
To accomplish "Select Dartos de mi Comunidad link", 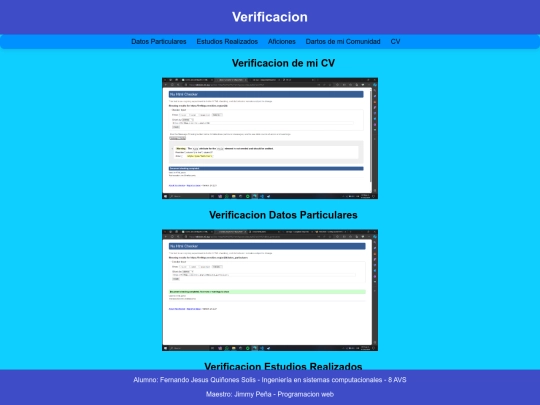I will [343, 42].
